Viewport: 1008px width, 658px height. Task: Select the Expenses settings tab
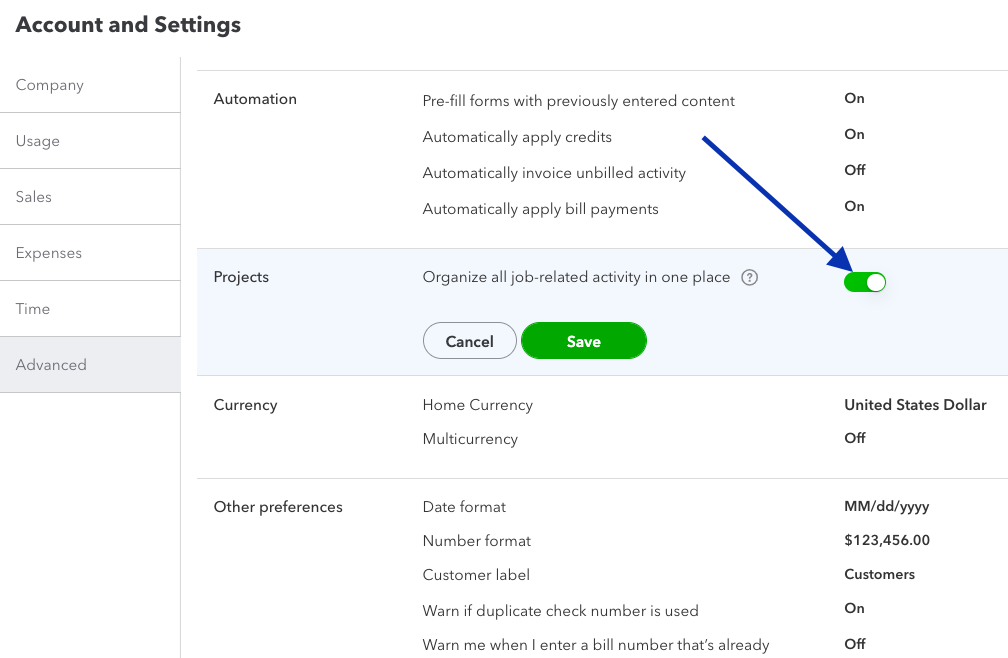[49, 253]
